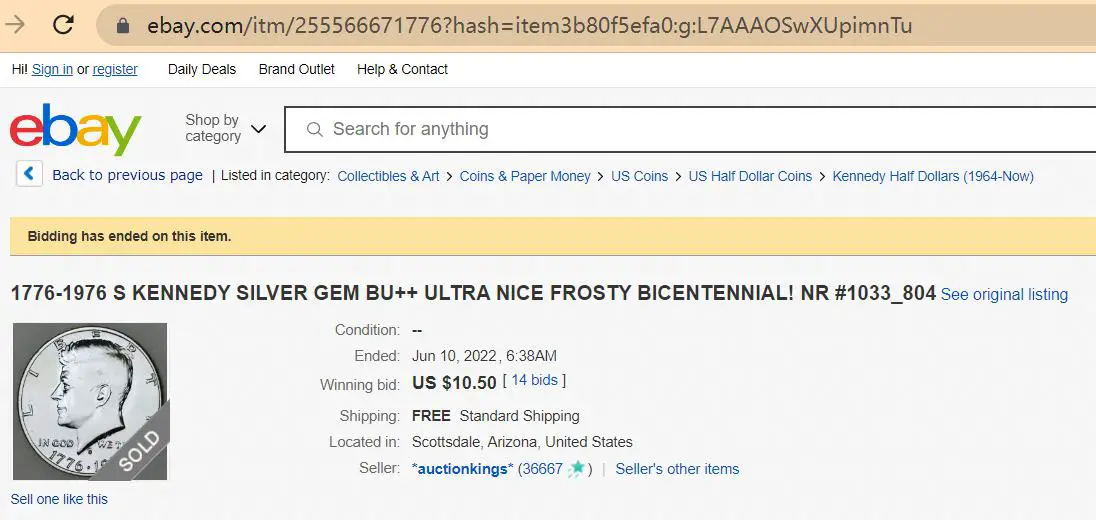Click the browser forward arrow
The height and width of the screenshot is (520, 1096).
tap(15, 25)
